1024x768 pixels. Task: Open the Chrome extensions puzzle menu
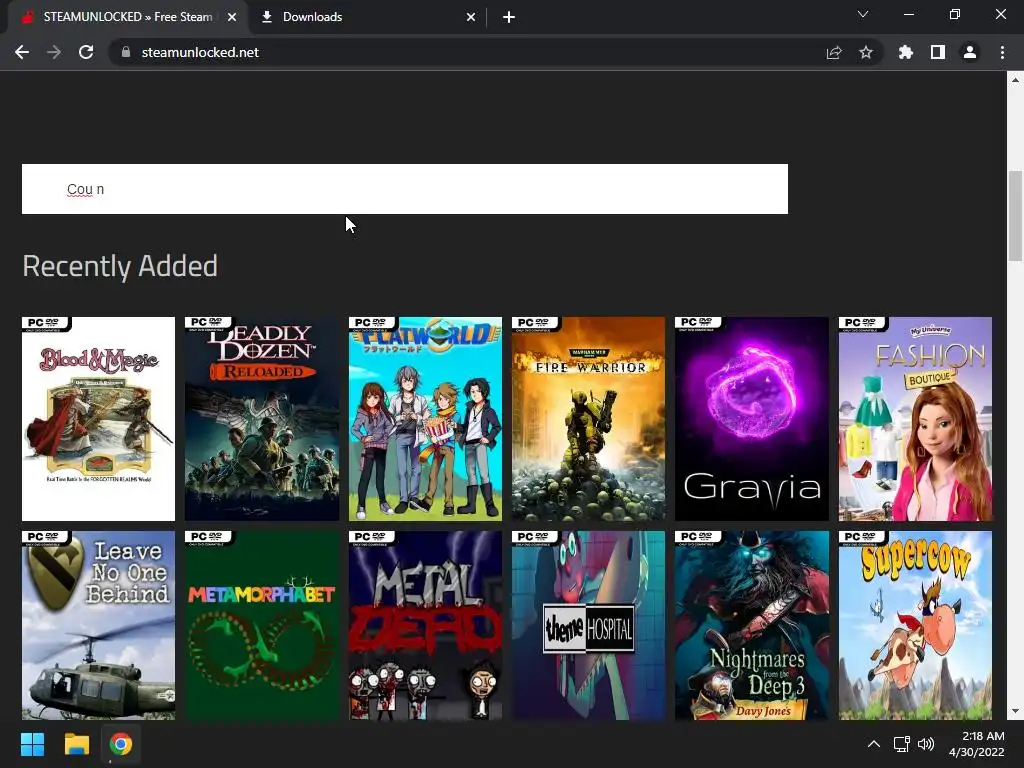(906, 52)
